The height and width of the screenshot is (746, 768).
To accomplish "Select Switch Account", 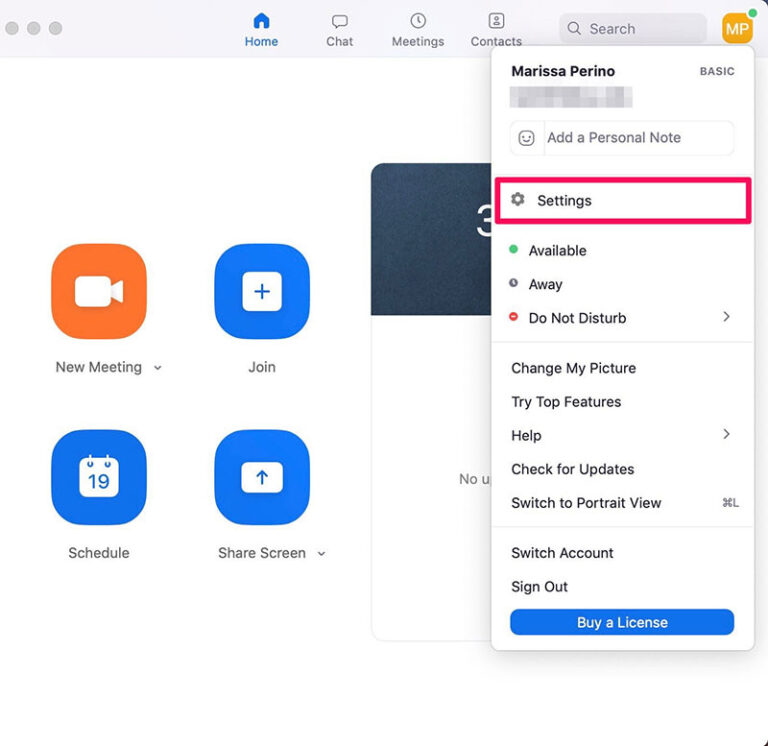I will click(x=562, y=553).
